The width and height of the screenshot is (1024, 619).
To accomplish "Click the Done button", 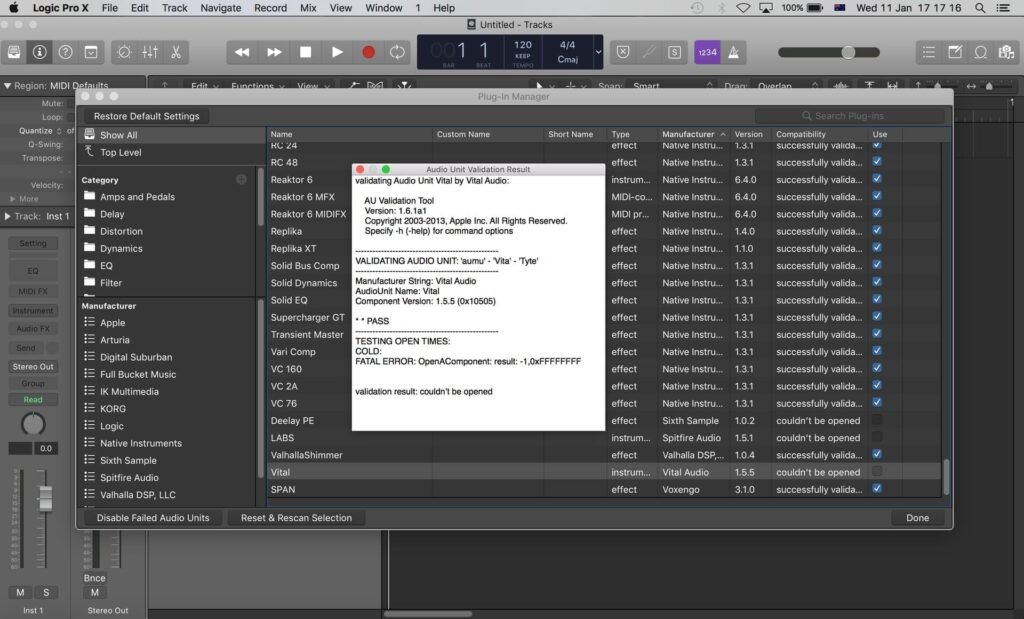I will pyautogui.click(x=918, y=518).
